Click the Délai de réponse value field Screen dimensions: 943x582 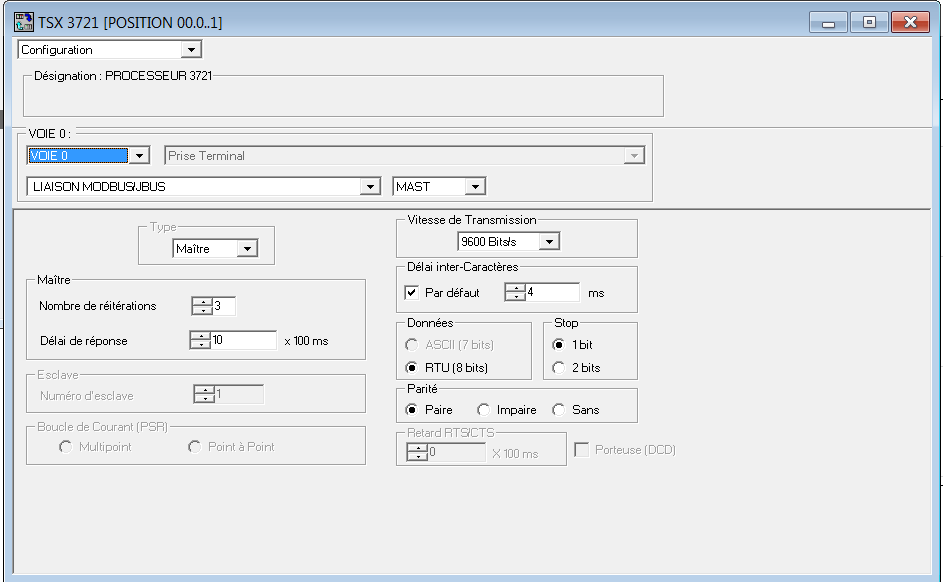[244, 340]
